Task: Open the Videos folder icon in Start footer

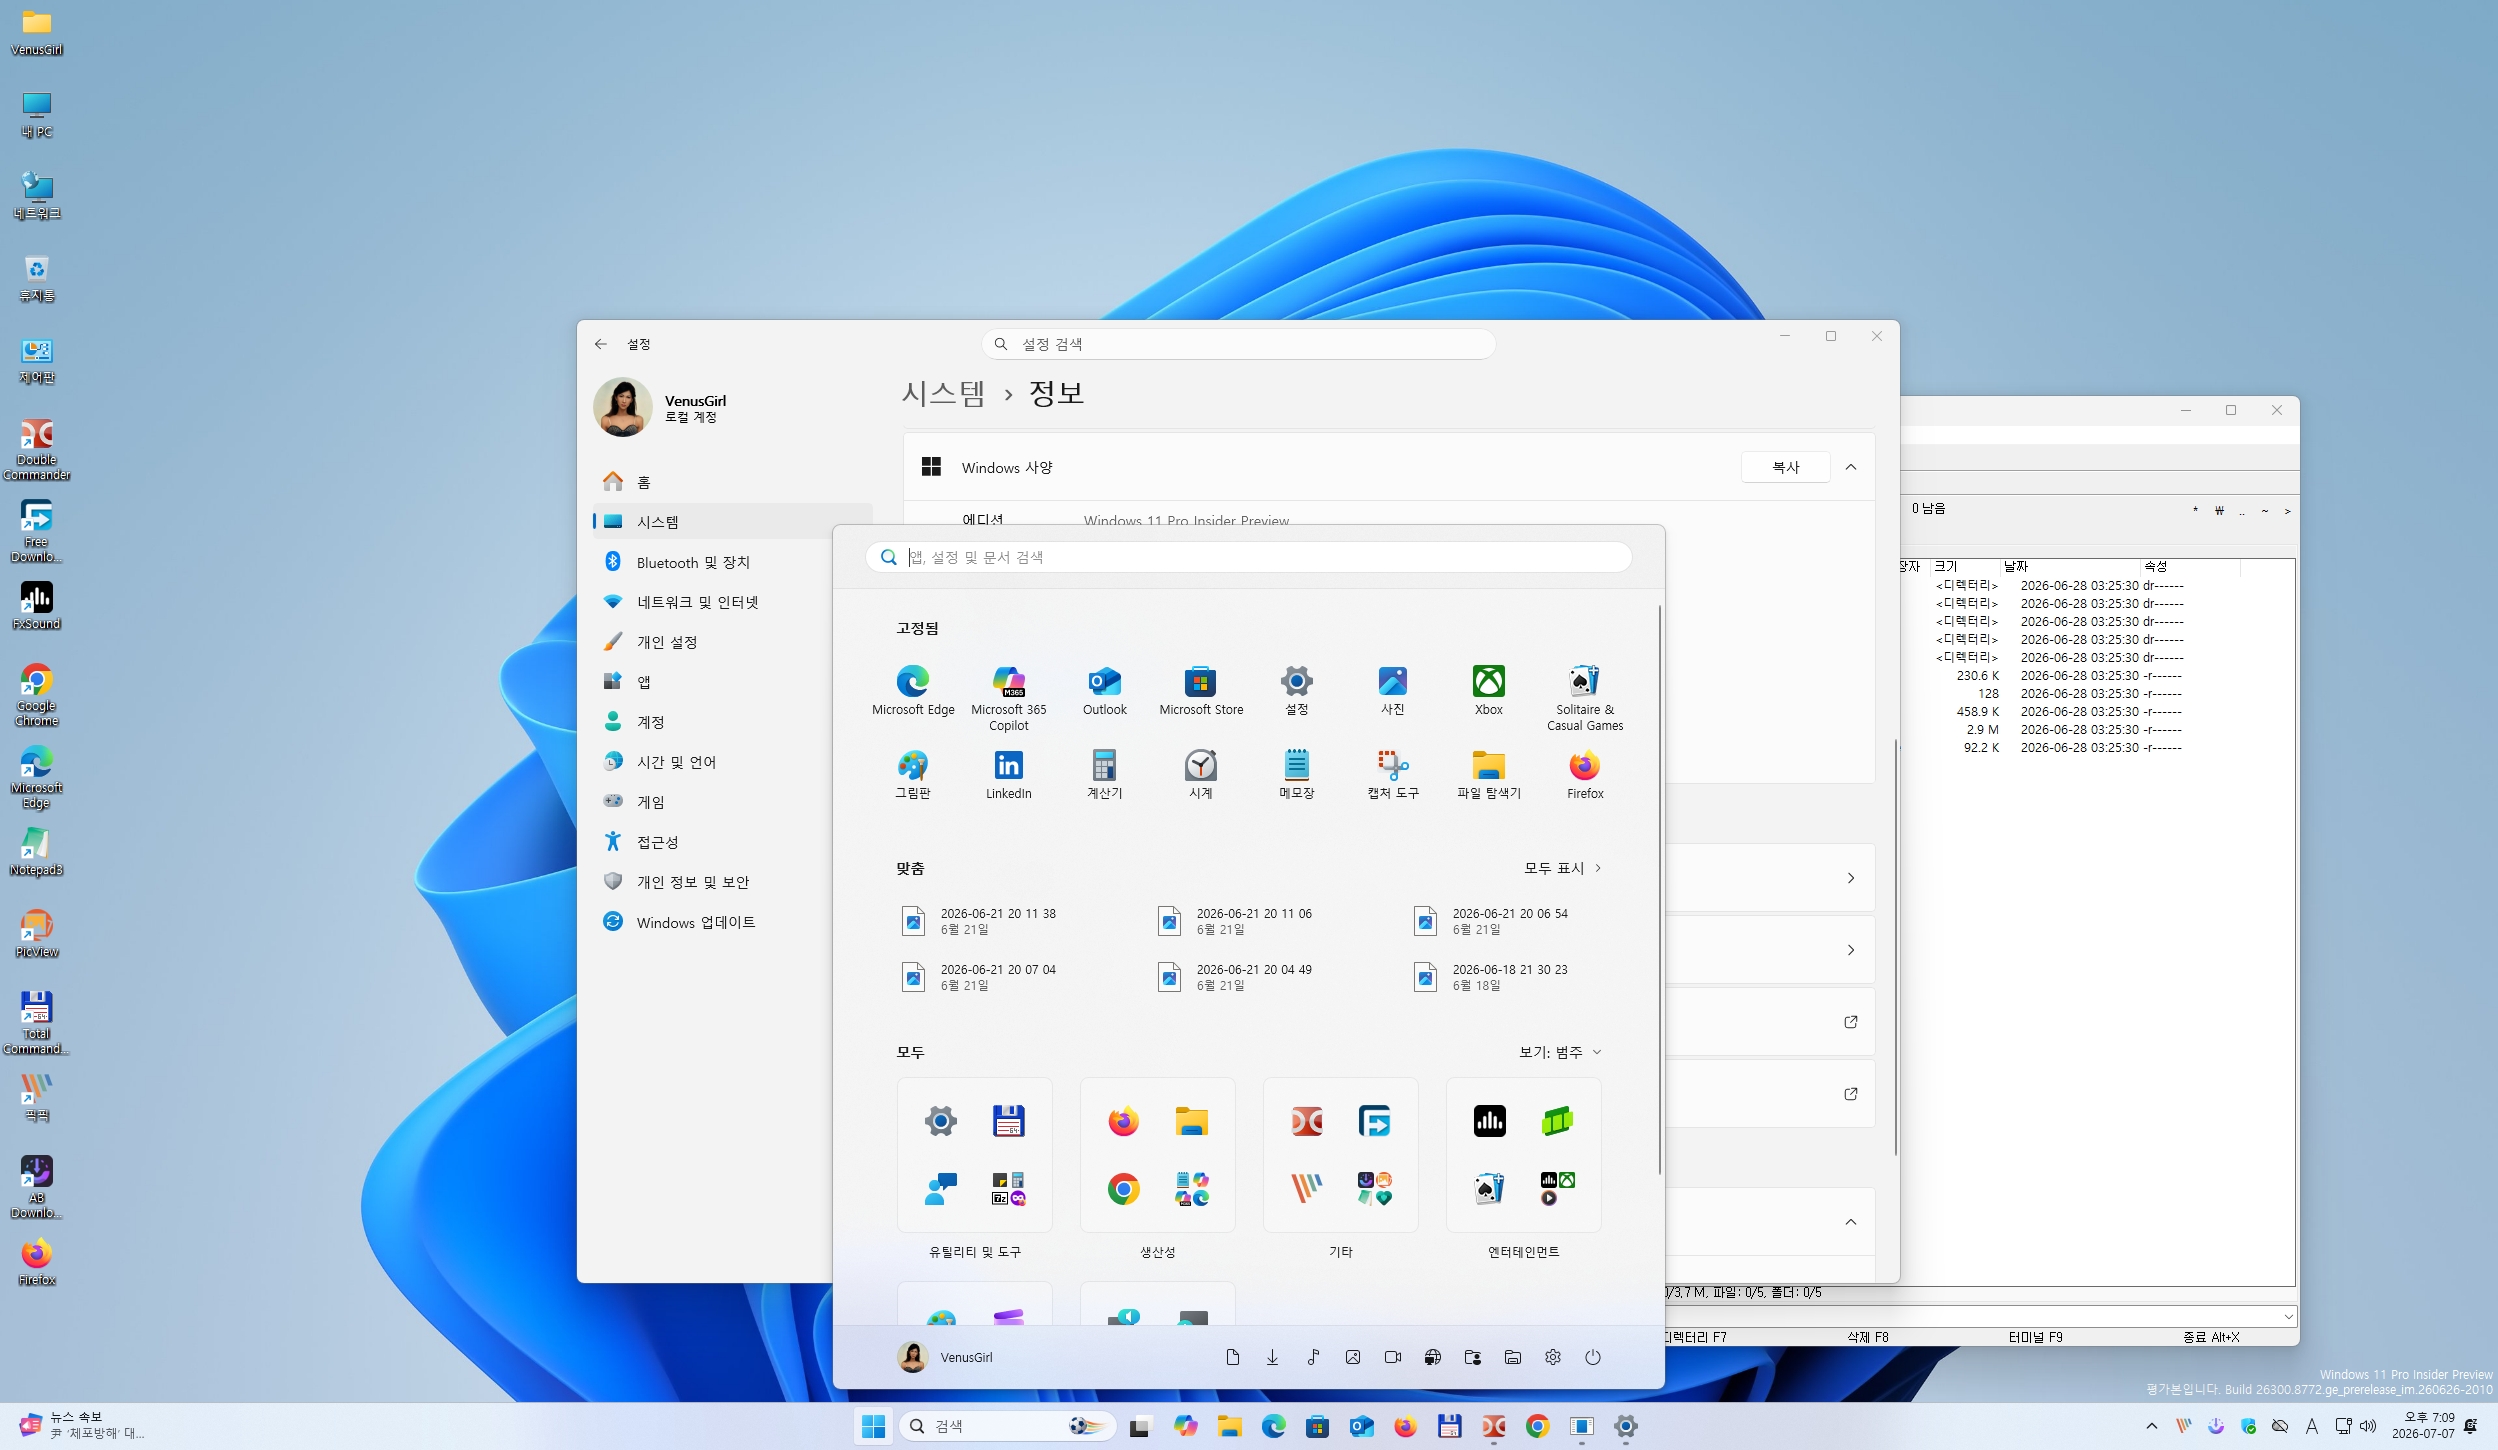Action: [1393, 1357]
